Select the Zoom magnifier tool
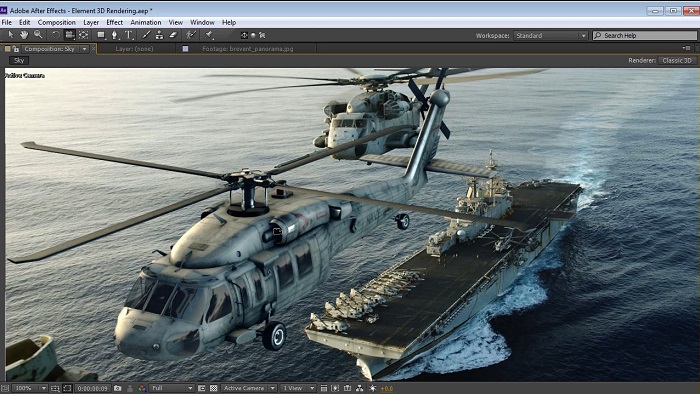This screenshot has height=394, width=700. [x=38, y=35]
